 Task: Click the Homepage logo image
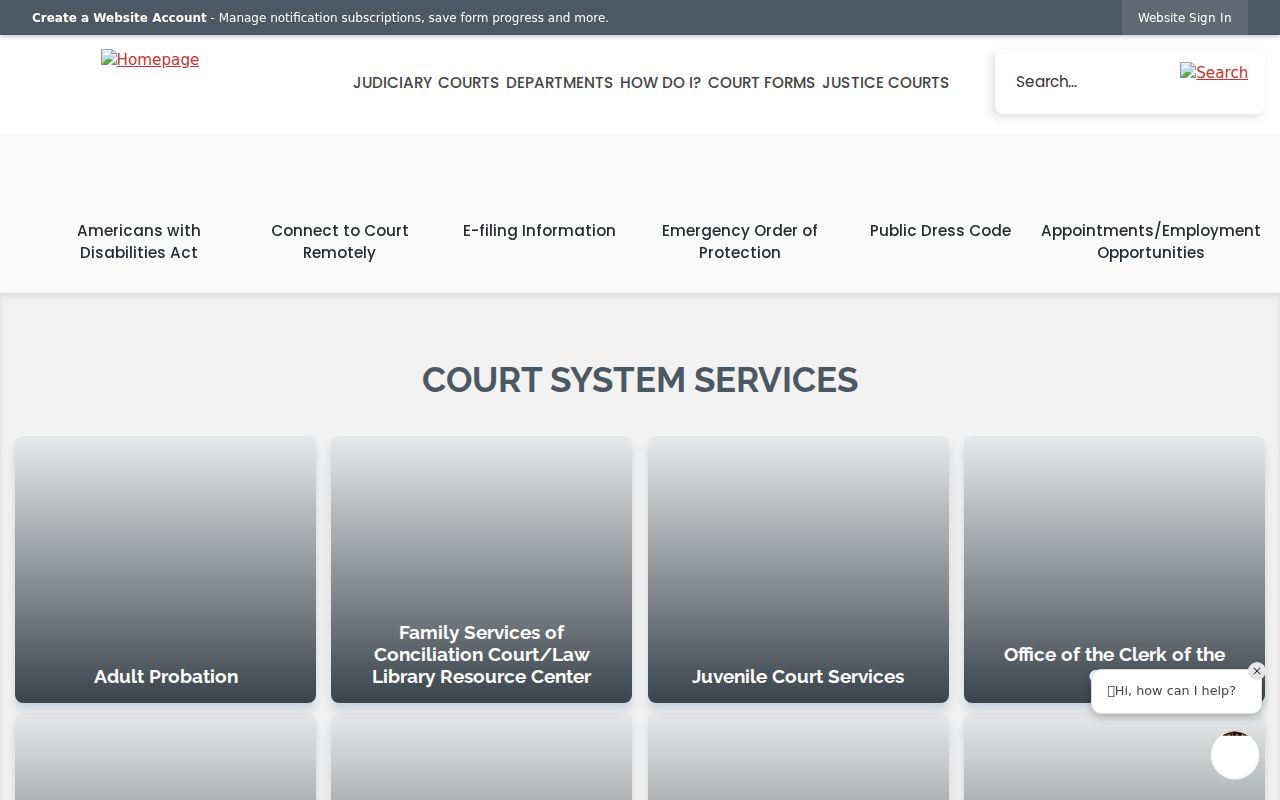tap(150, 60)
